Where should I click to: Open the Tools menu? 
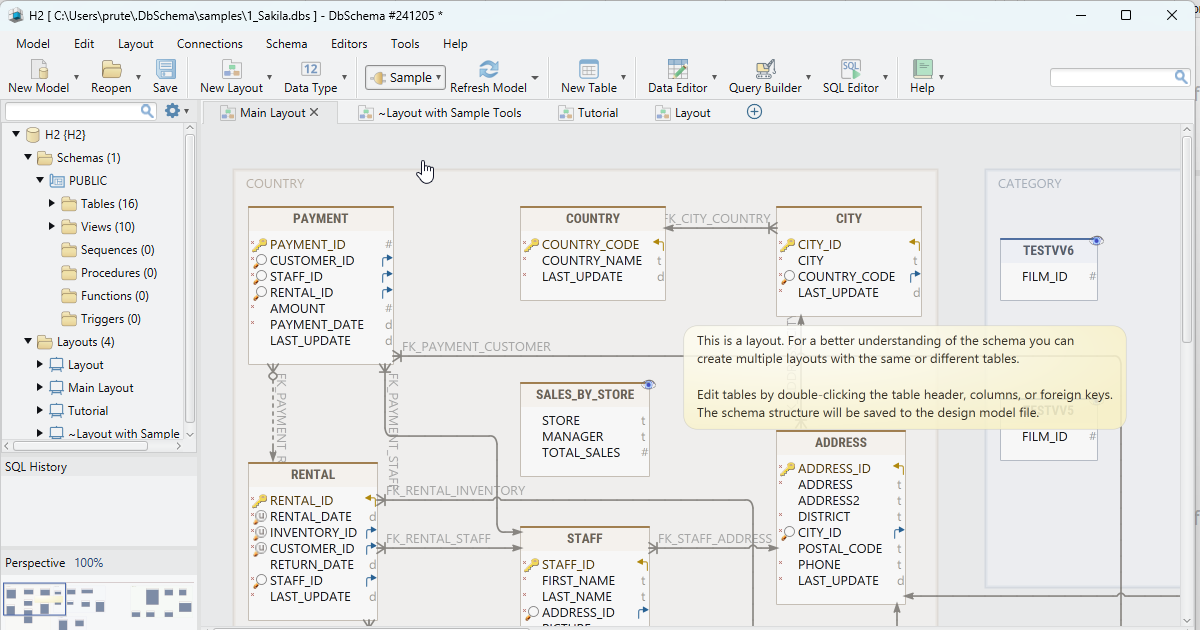404,43
